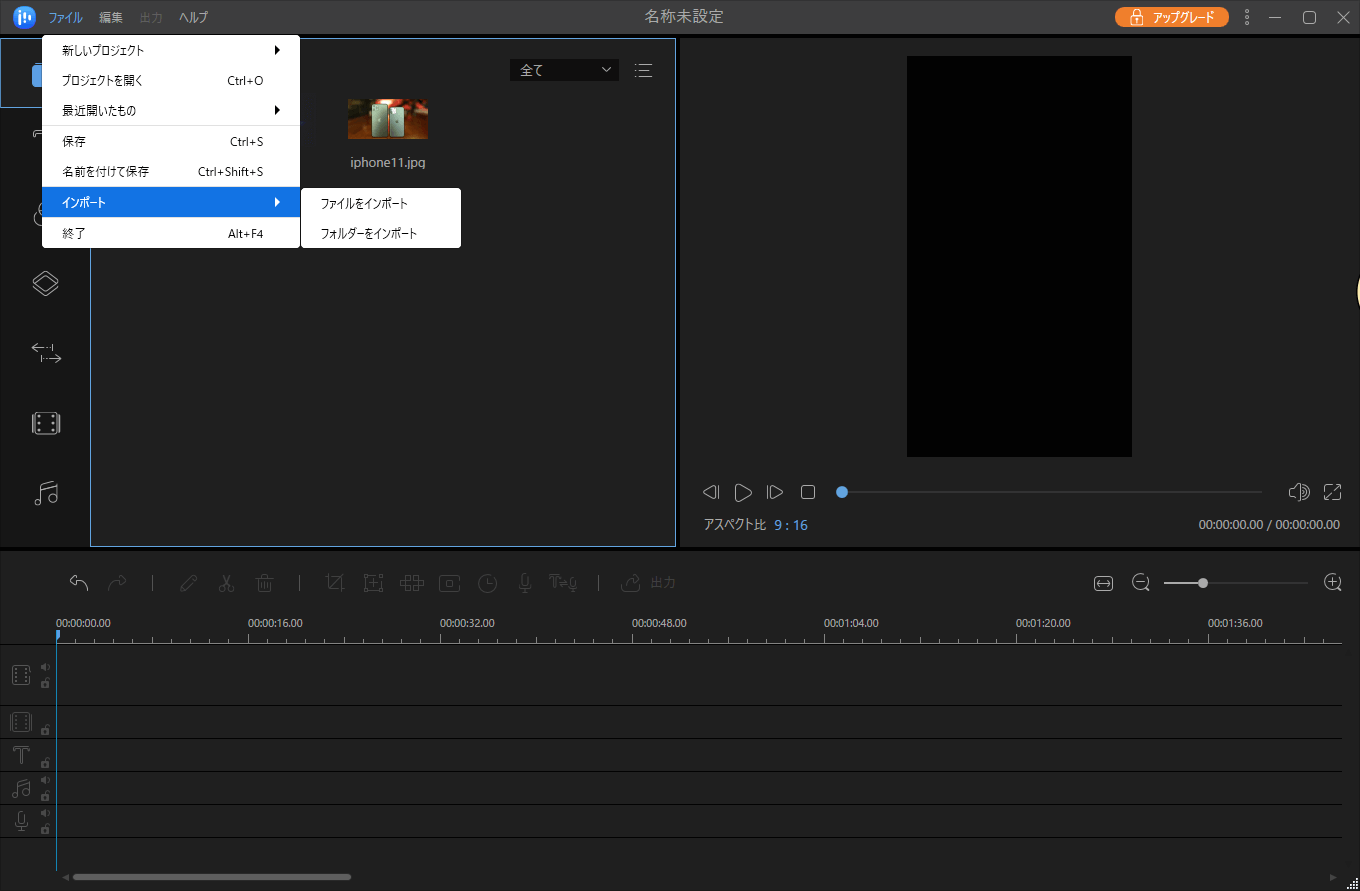
Task: Open the 全て media filter dropdown
Action: [564, 70]
